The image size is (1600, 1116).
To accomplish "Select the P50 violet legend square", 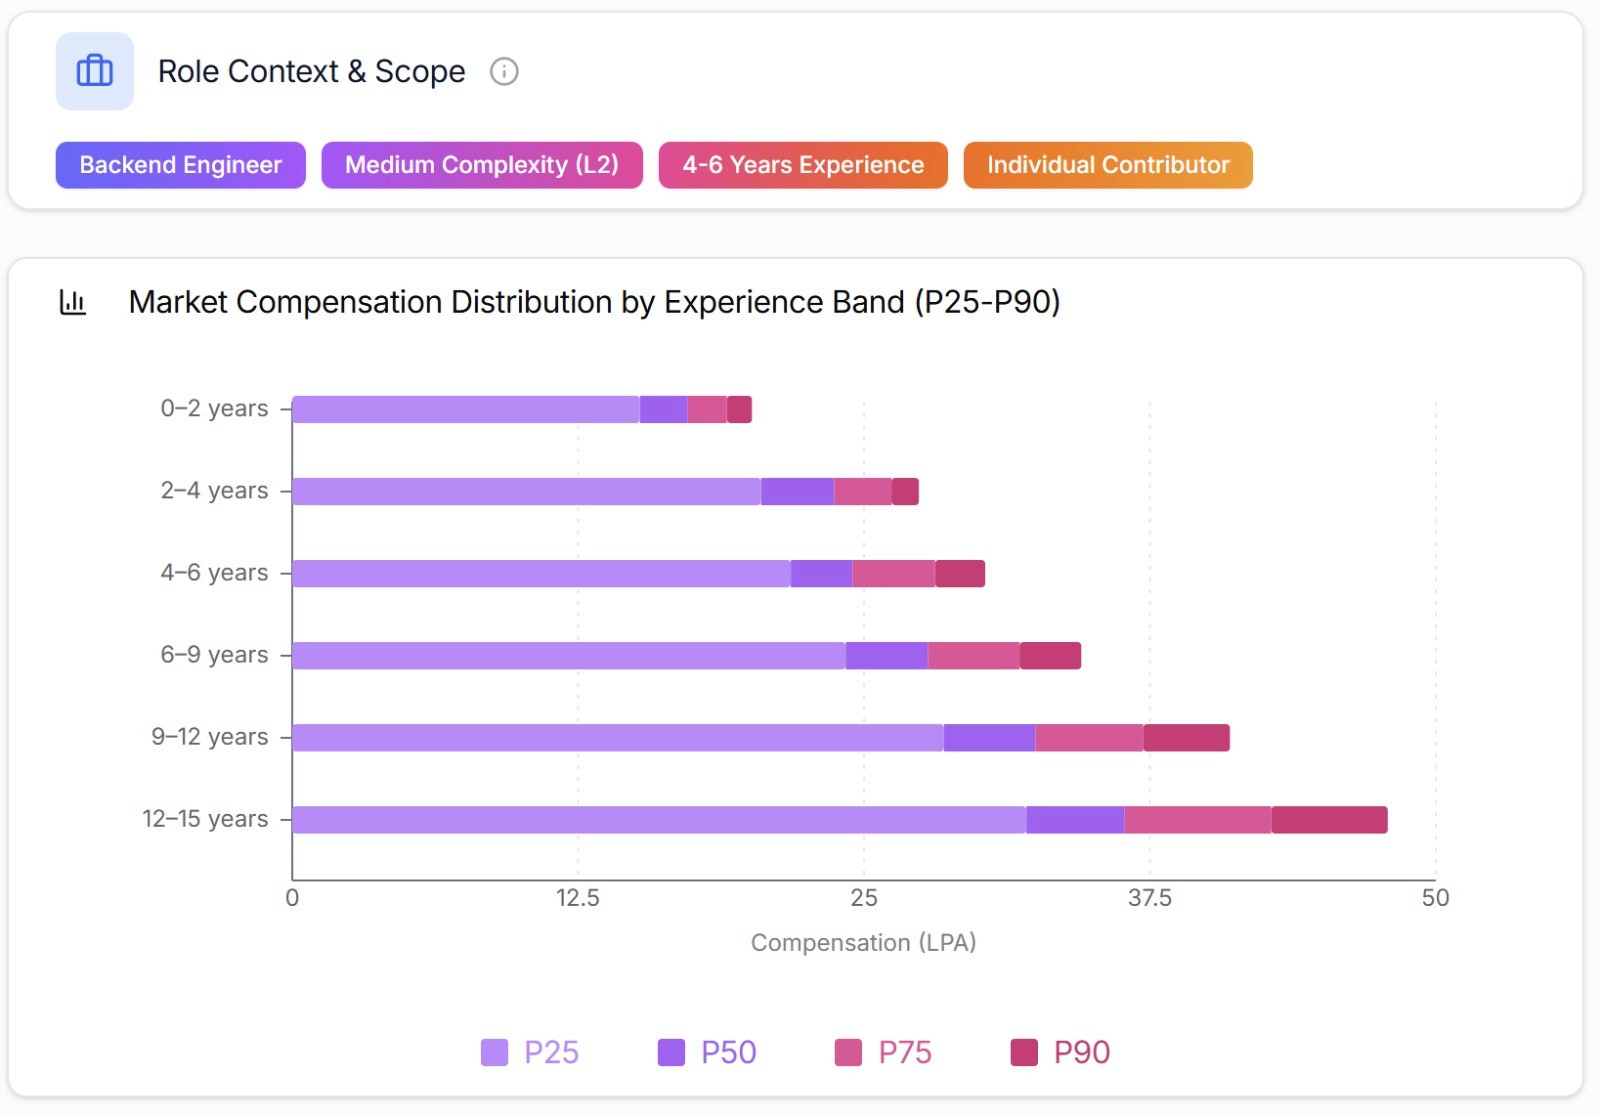I will pyautogui.click(x=670, y=1052).
